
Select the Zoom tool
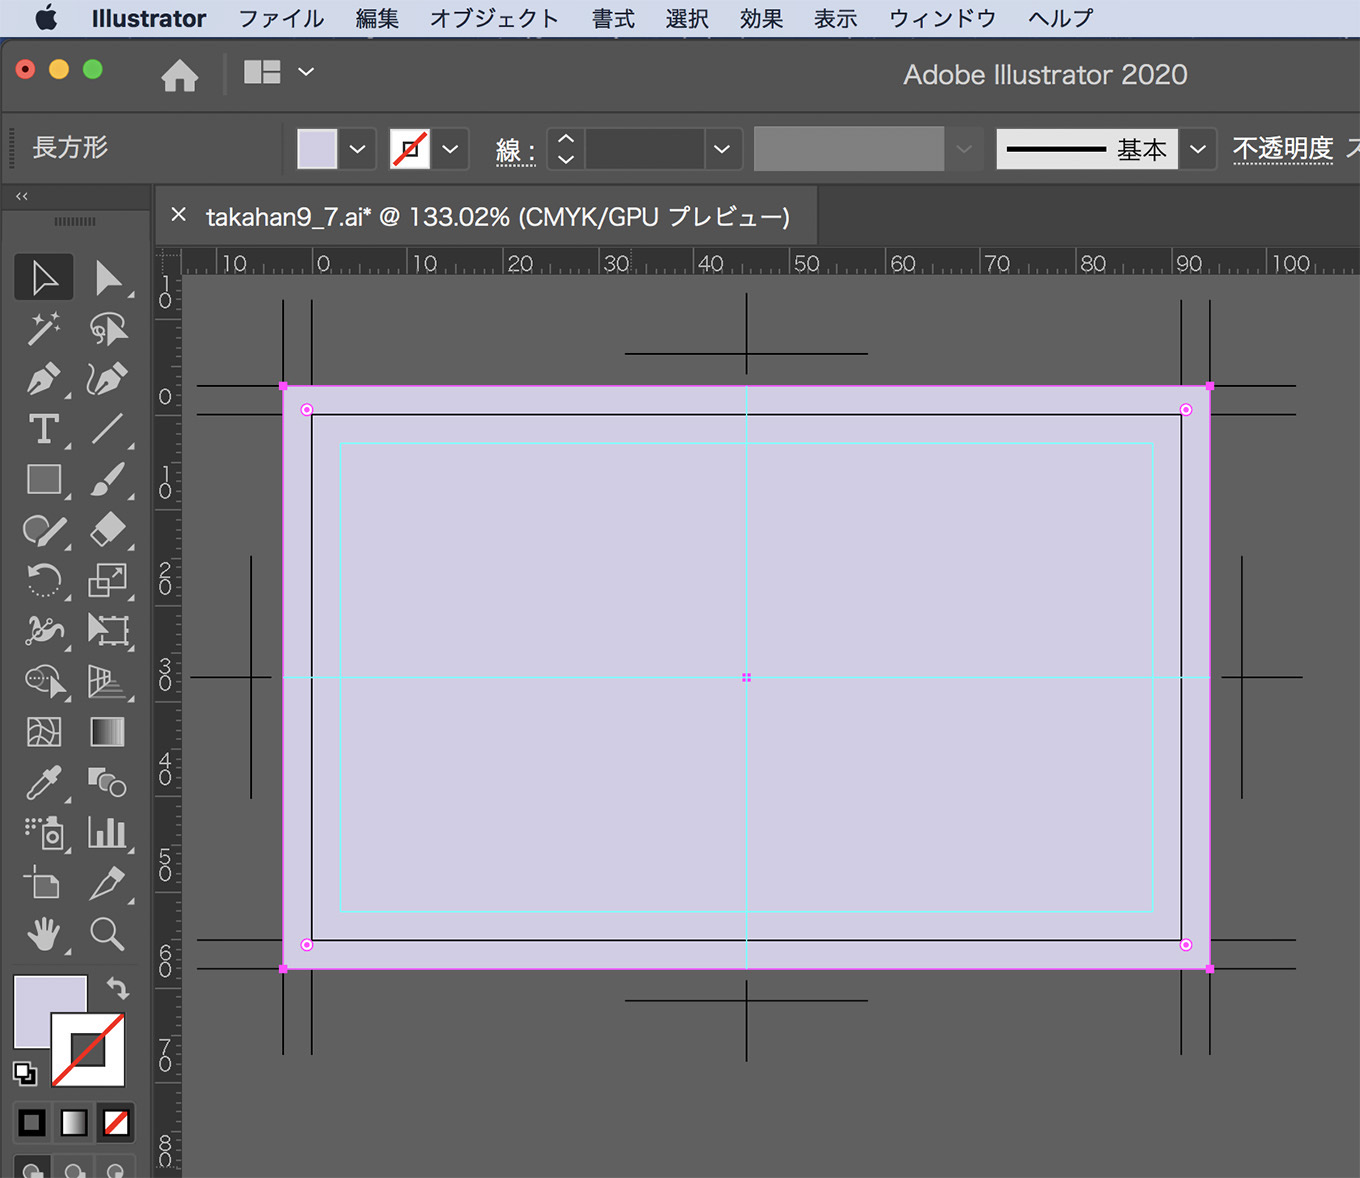[108, 934]
